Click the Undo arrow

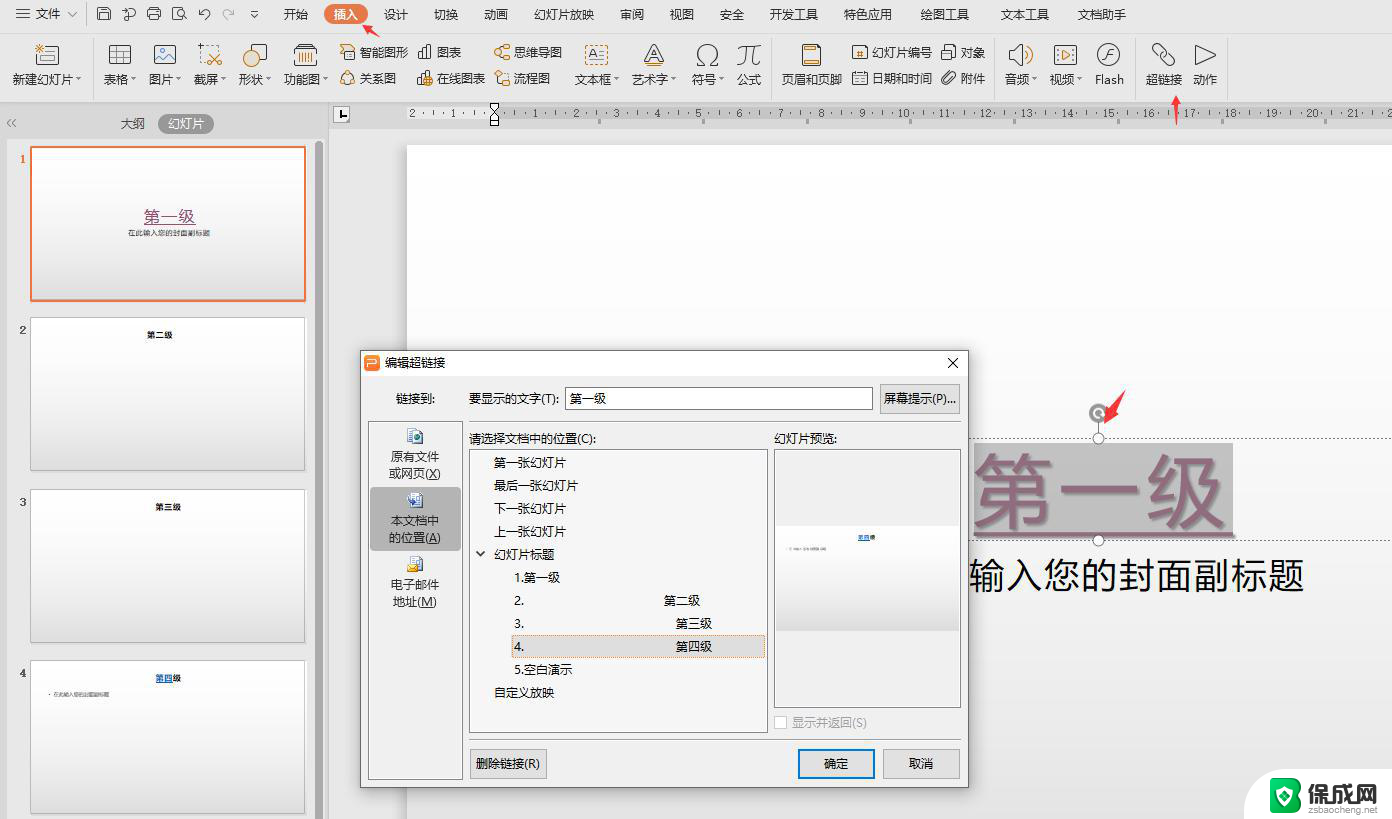(x=204, y=14)
